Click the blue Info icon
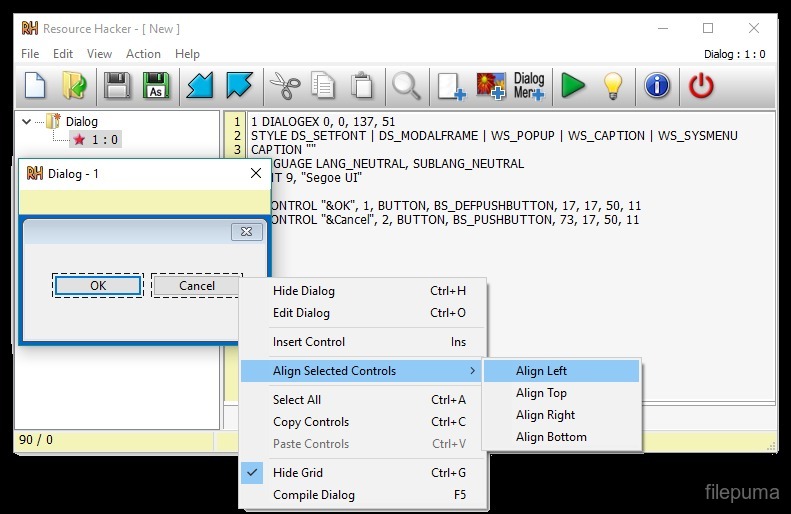The width and height of the screenshot is (791, 514). pyautogui.click(x=657, y=86)
